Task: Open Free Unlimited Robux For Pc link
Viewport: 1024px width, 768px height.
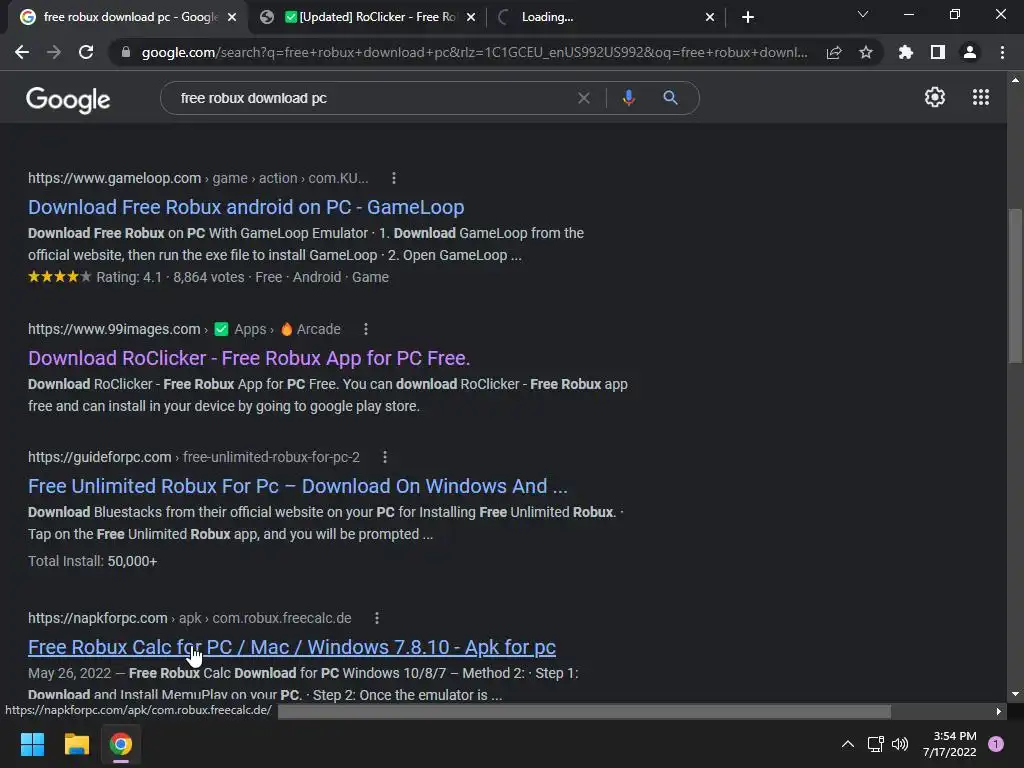Action: pos(298,486)
